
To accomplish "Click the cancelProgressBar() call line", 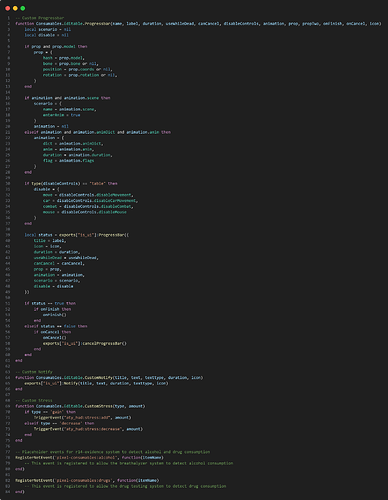I will [x=85, y=343].
